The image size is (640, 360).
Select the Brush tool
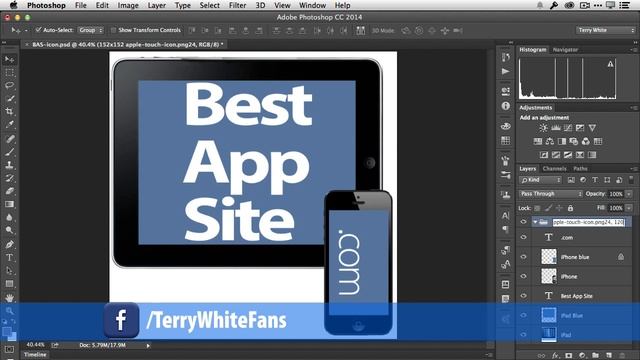click(x=9, y=152)
